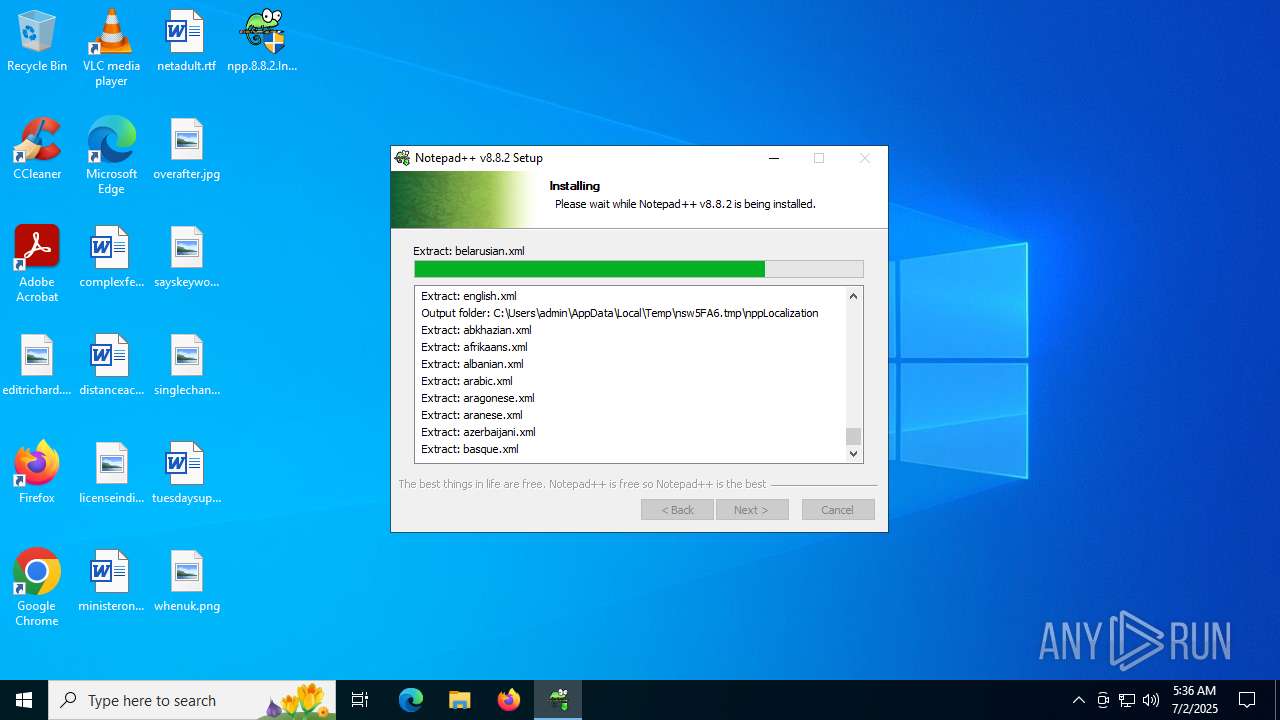Launch Firefox from the taskbar
This screenshot has height=720, width=1280.
click(x=509, y=700)
